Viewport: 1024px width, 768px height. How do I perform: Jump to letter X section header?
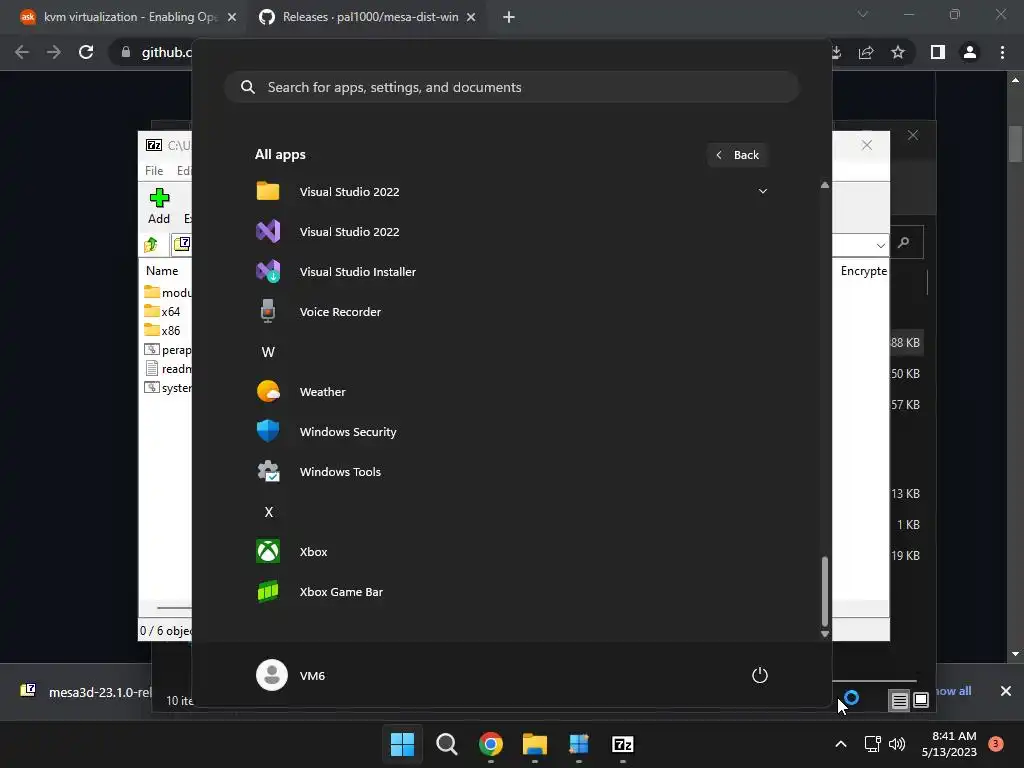coord(268,512)
